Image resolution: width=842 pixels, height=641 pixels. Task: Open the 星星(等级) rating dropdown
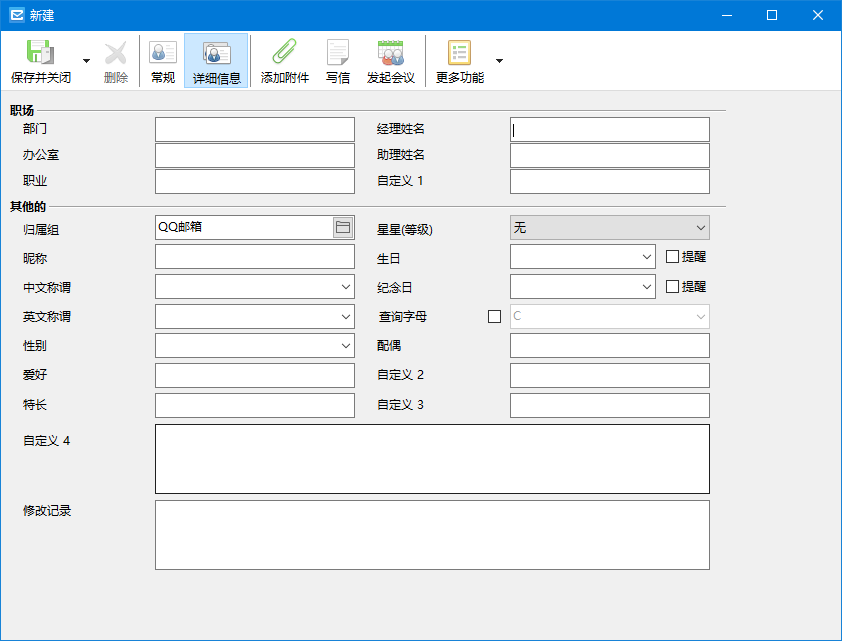tap(610, 228)
